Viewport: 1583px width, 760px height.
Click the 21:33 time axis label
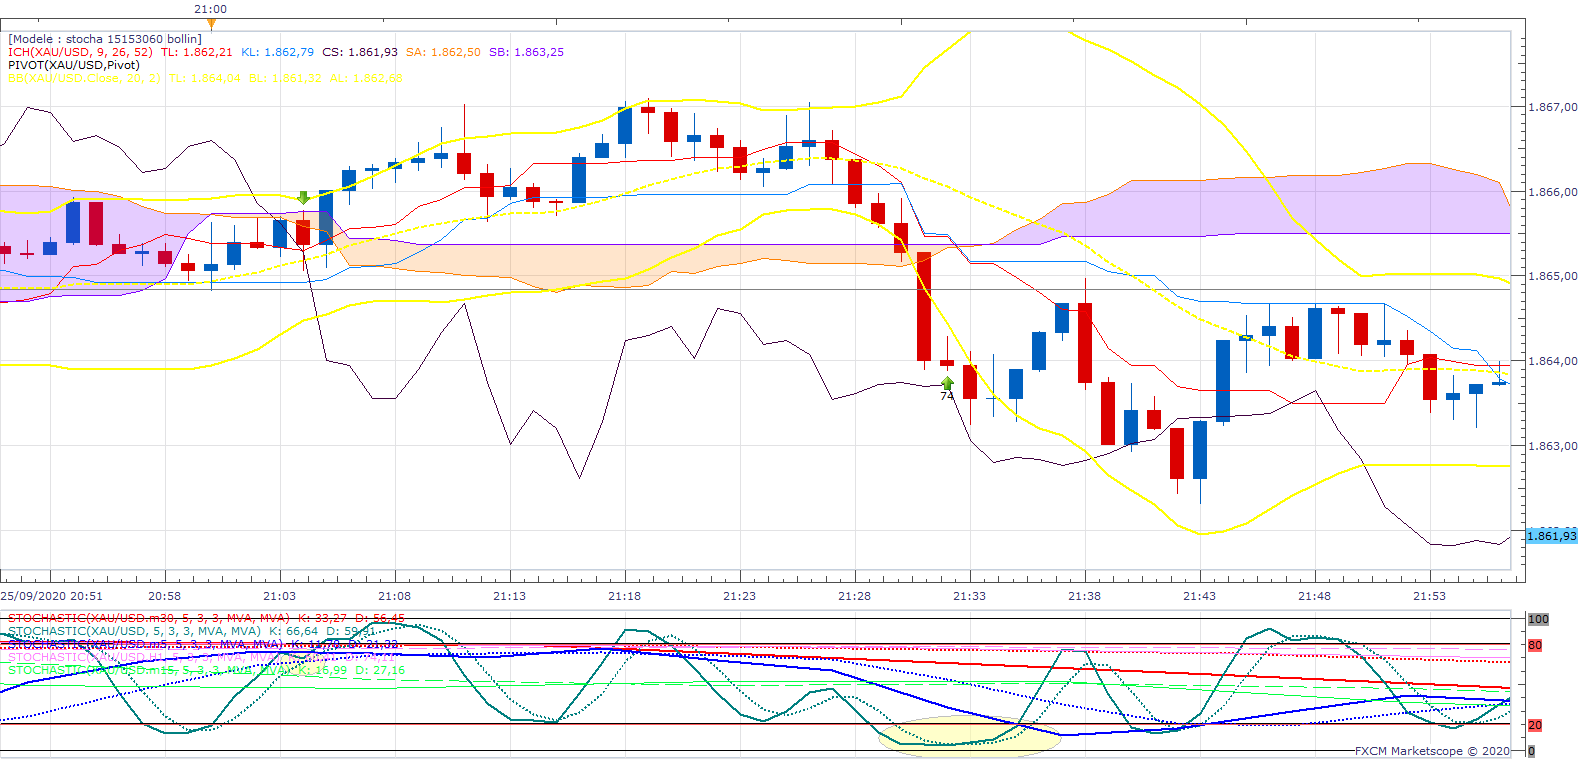coord(969,596)
